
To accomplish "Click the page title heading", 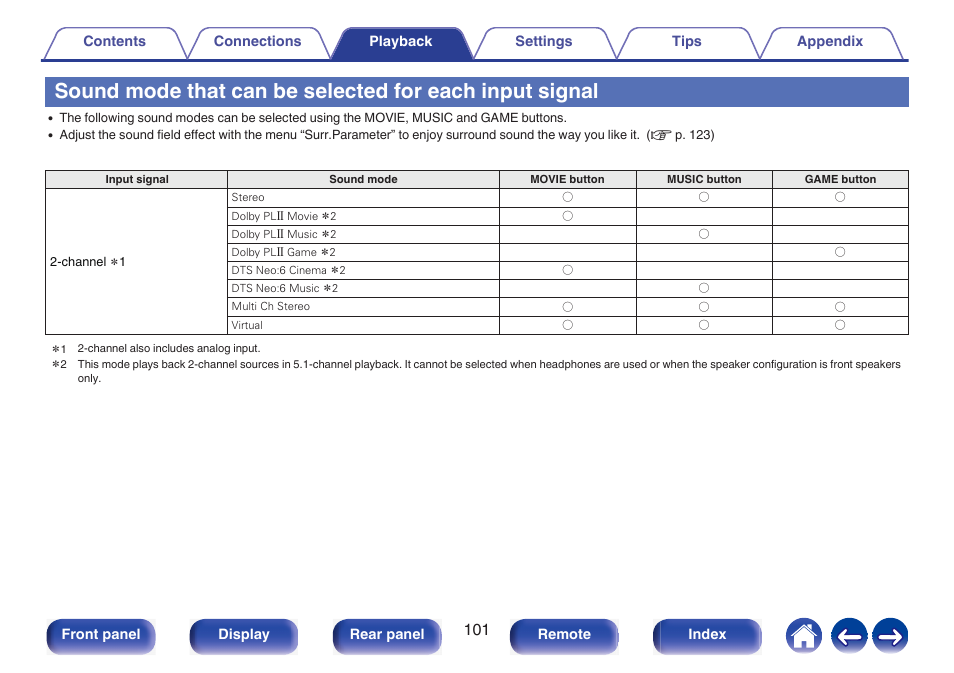I will tap(326, 91).
